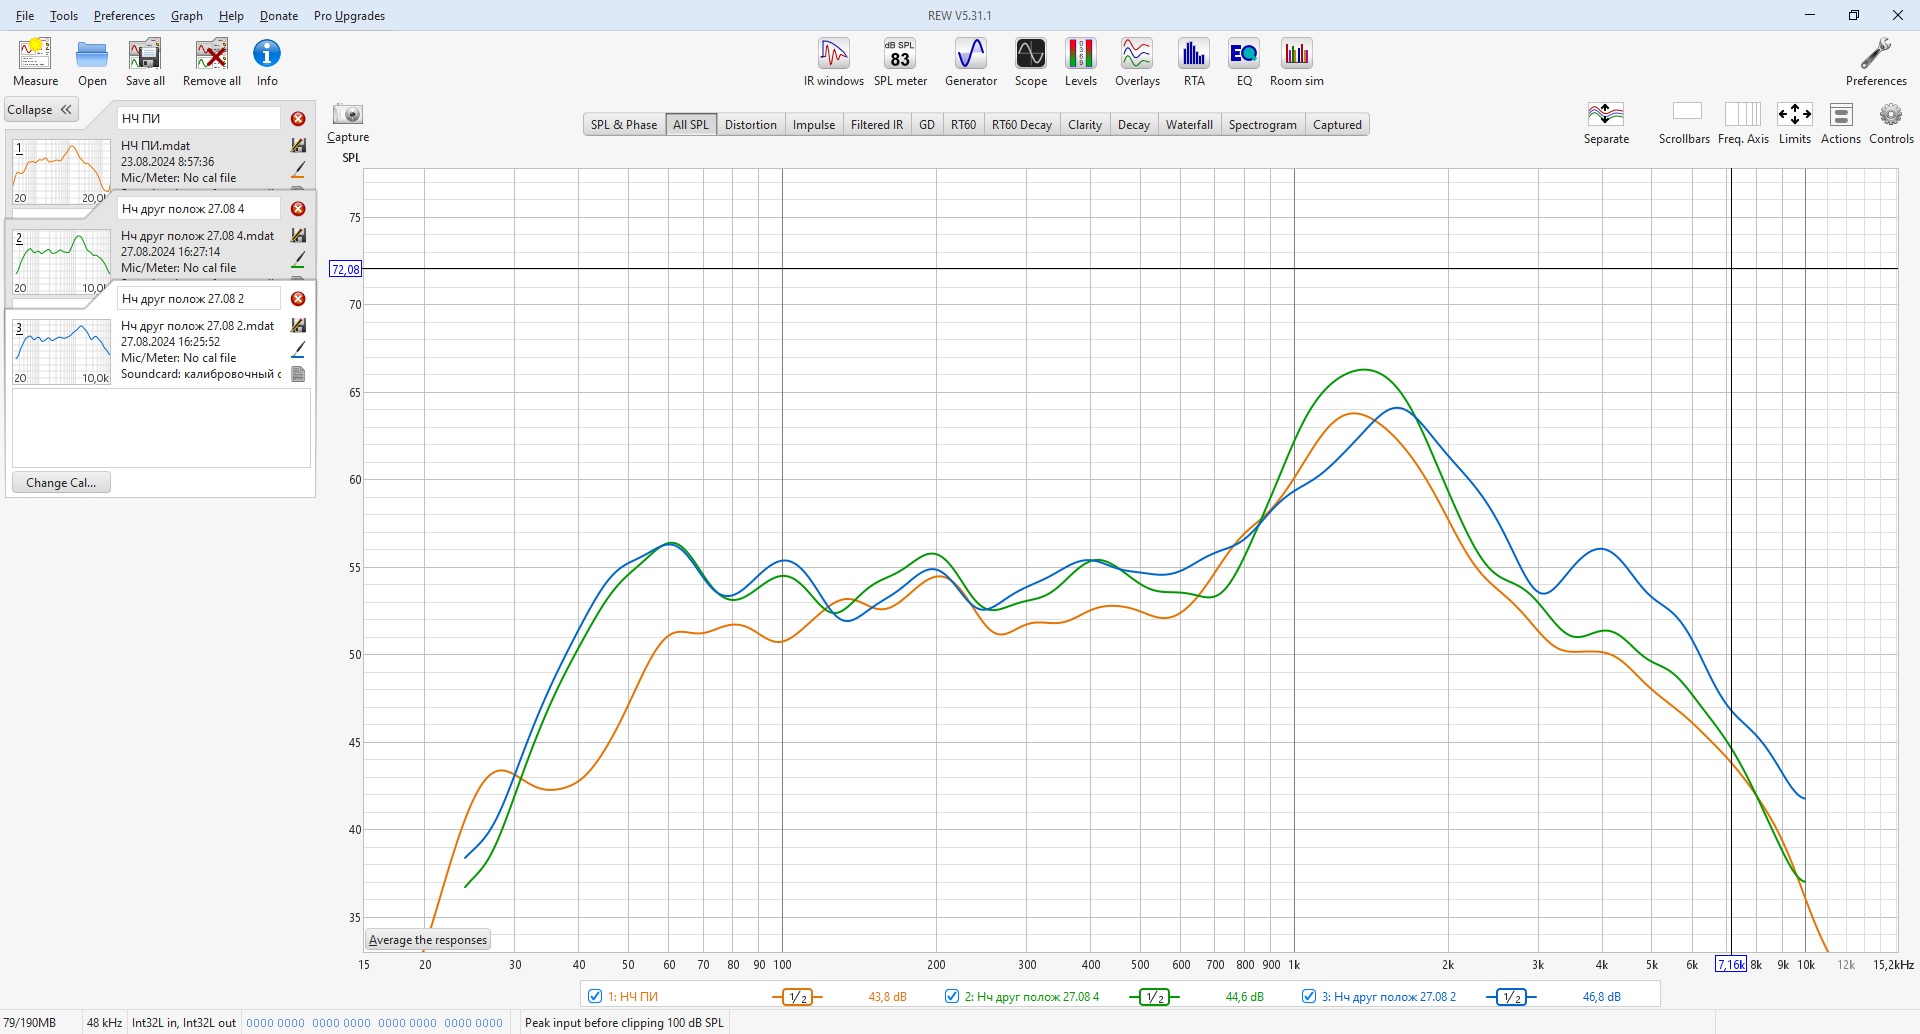1920x1034 pixels.
Task: Click save icon for measurement 27.08 4.mdat
Action: click(298, 236)
